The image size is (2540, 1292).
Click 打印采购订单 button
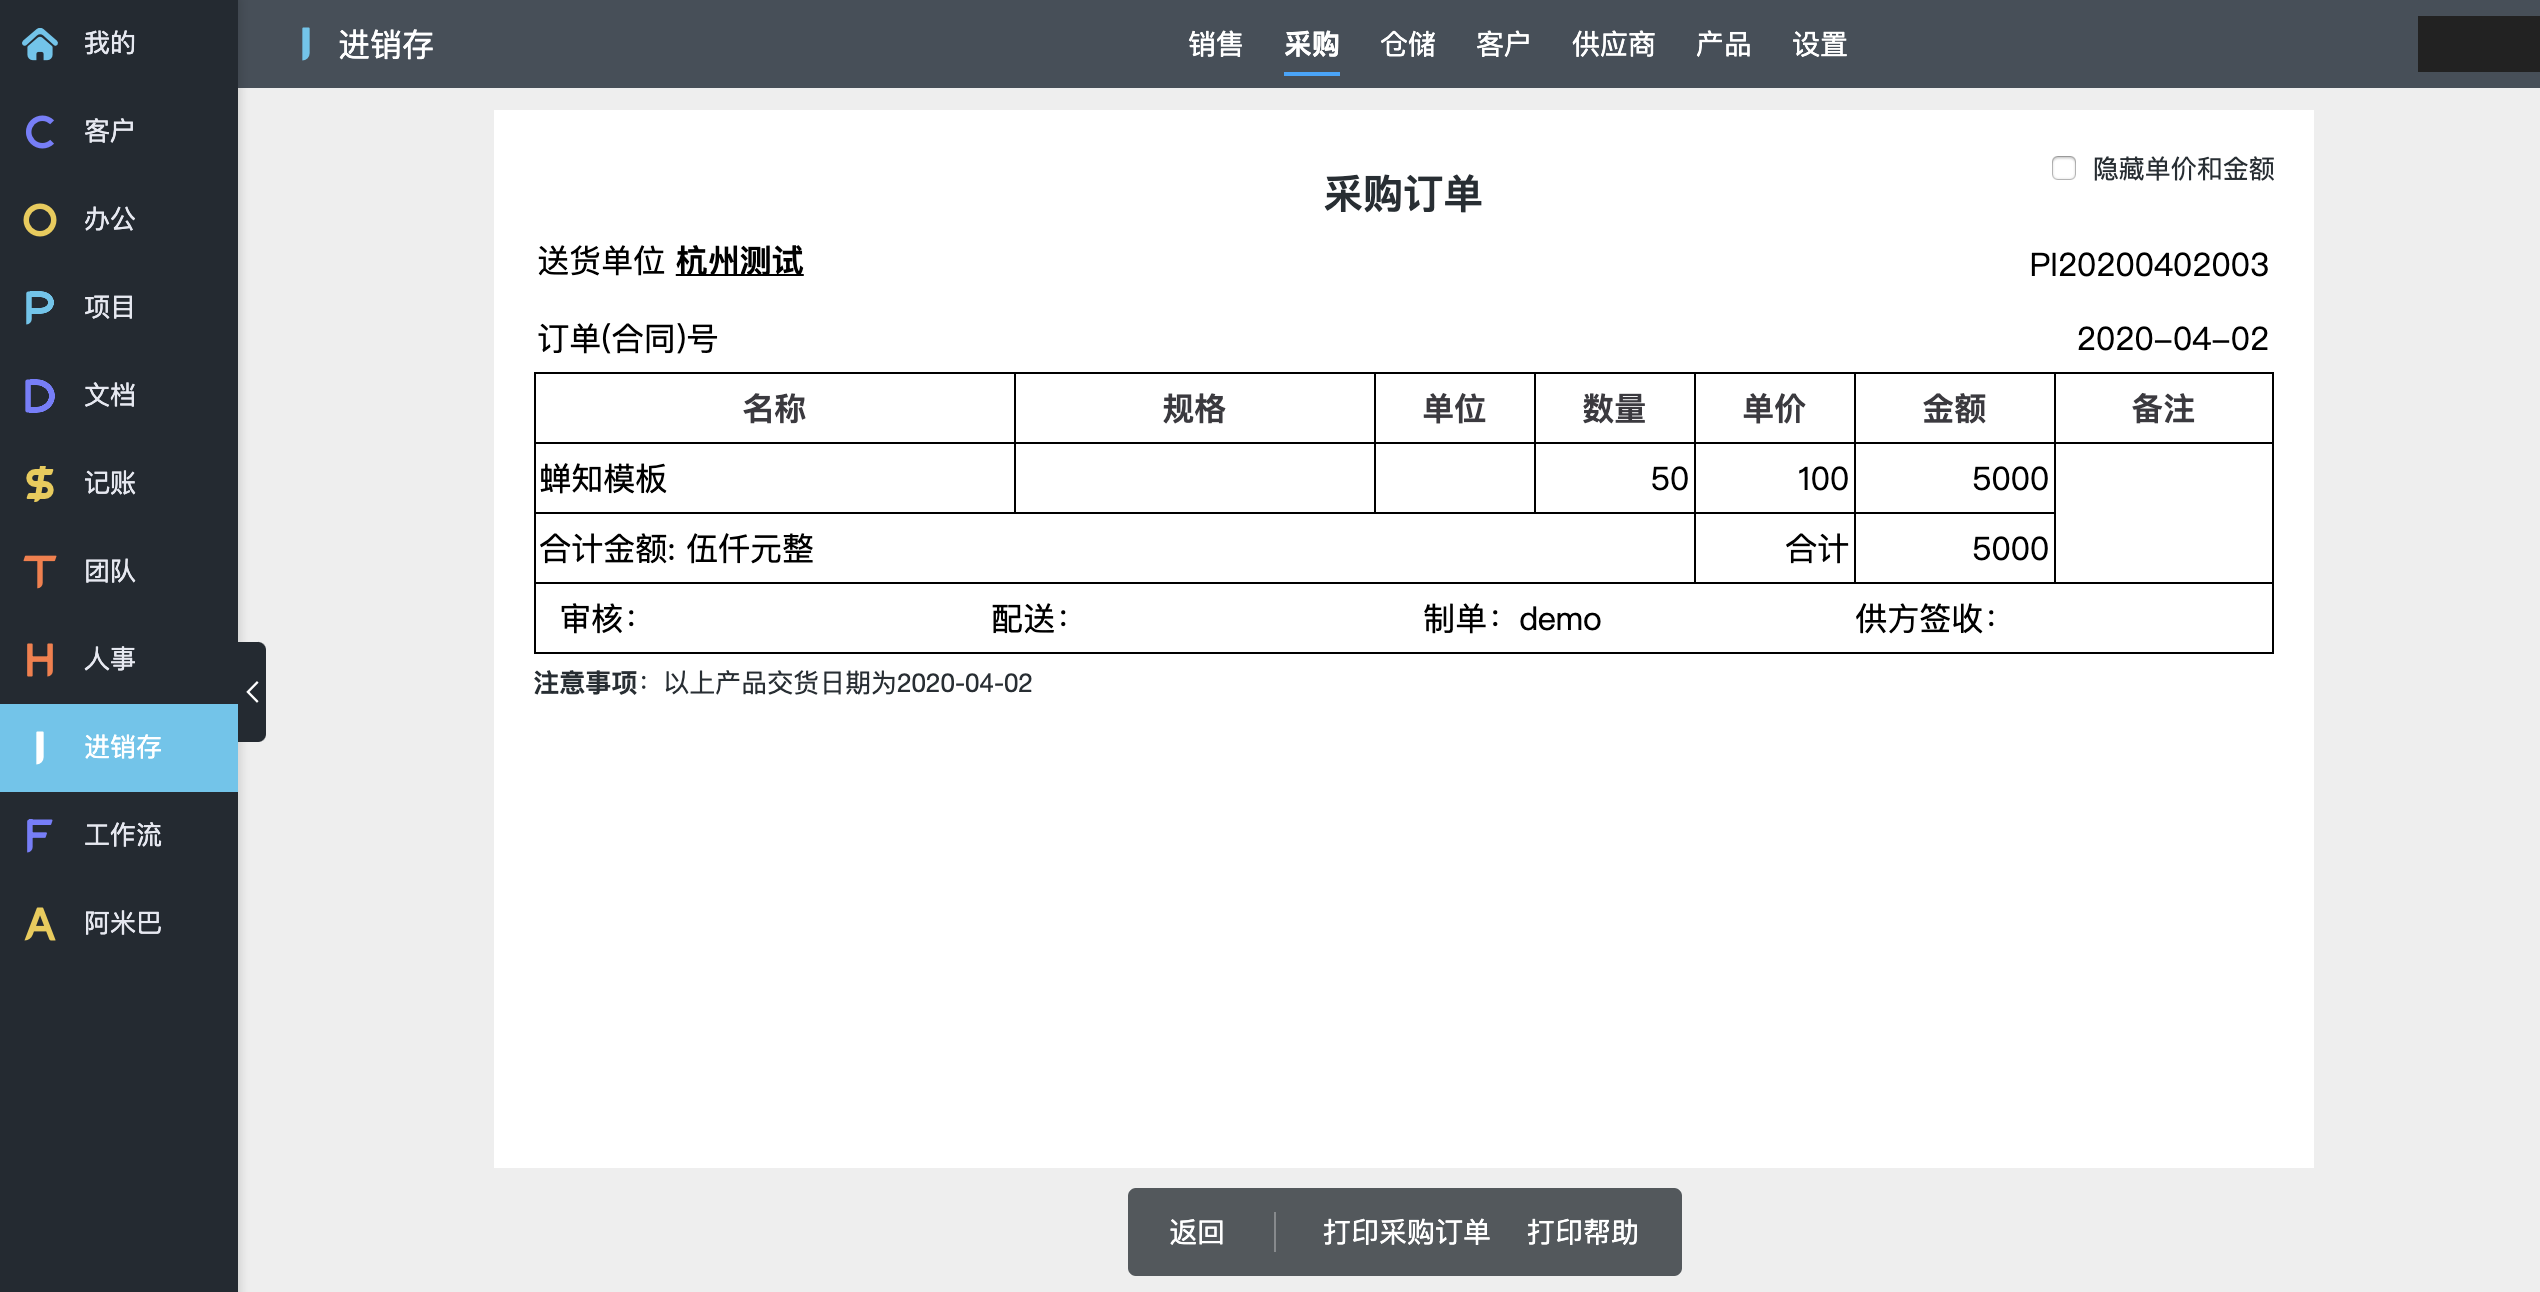1406,1232
